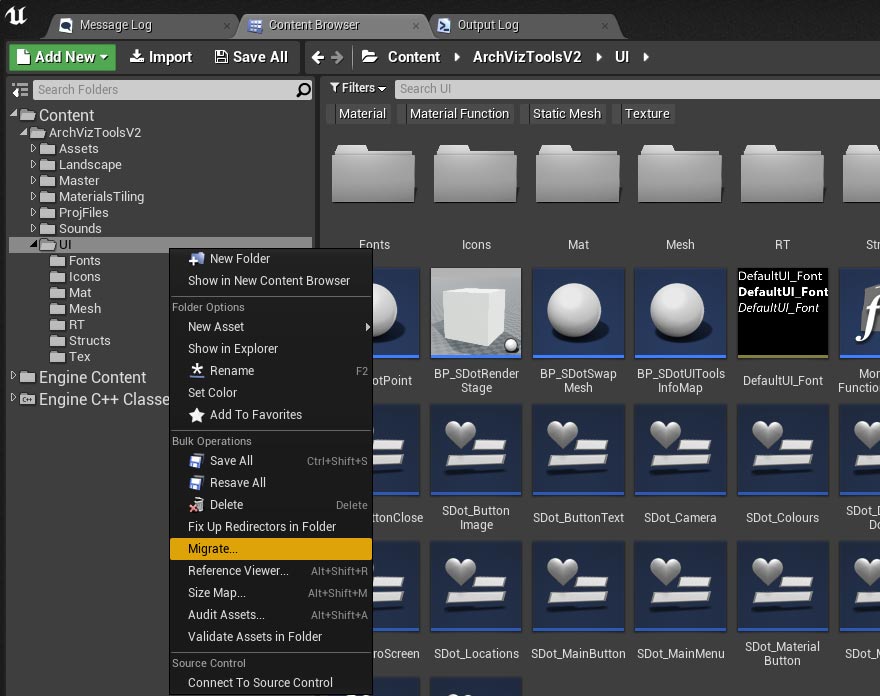Choose Migrate... from the context menu
The image size is (880, 696).
[x=272, y=549]
